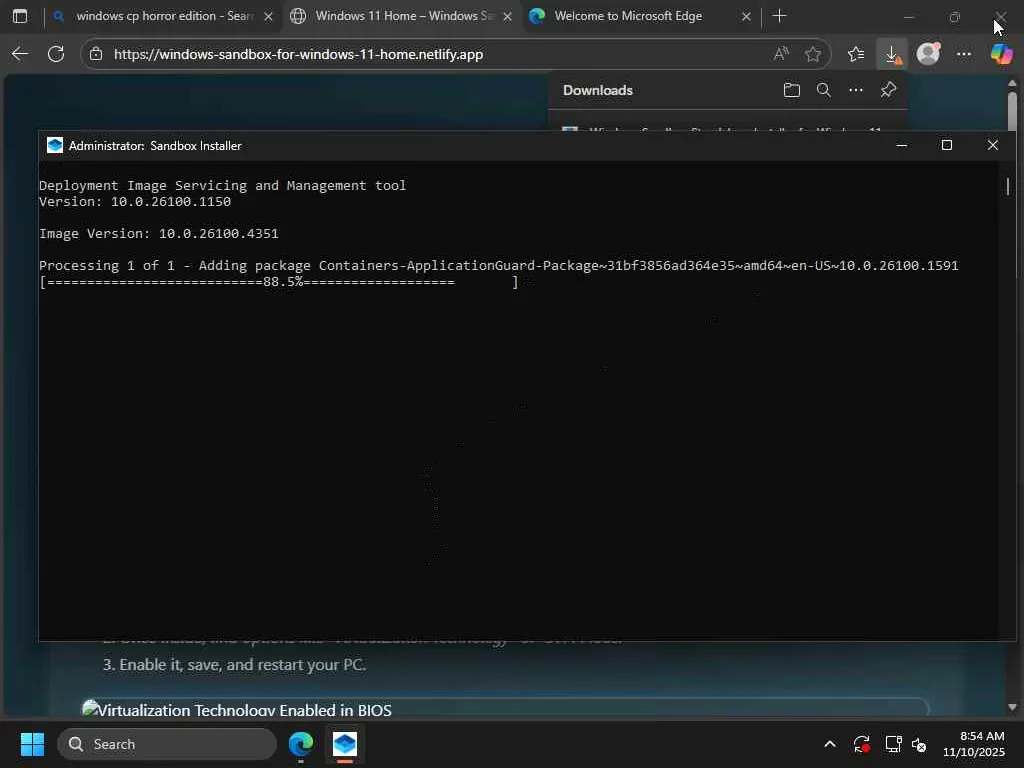Open muted volume tray icon

[x=919, y=744]
